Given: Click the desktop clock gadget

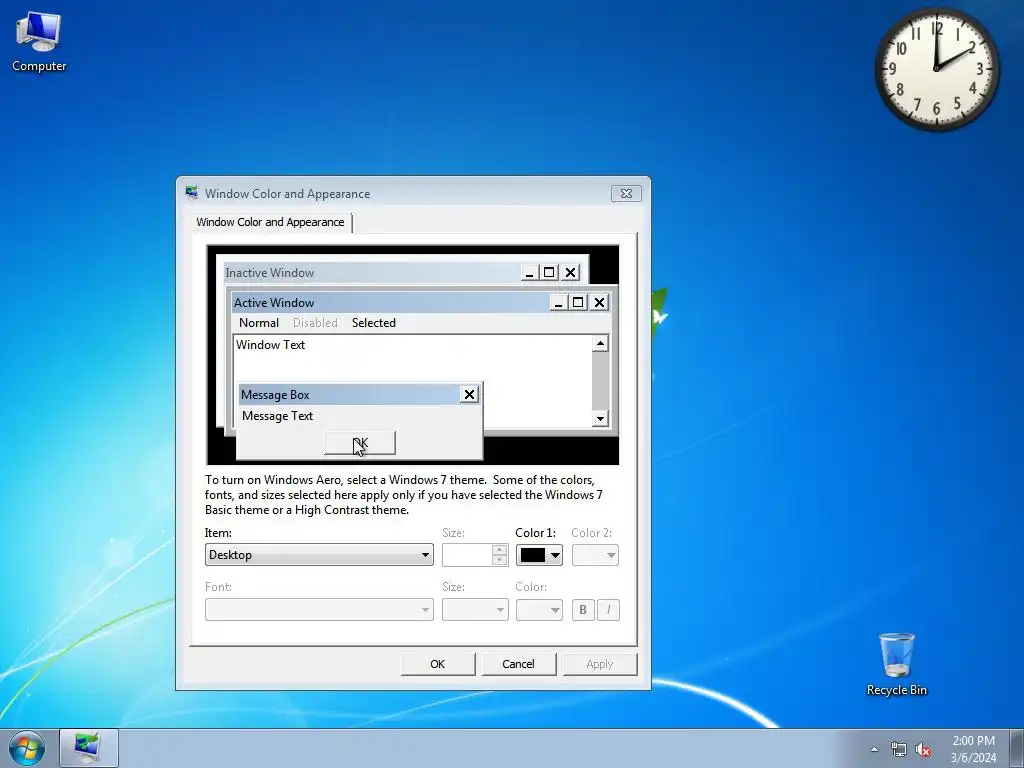Looking at the screenshot, I should coord(936,69).
